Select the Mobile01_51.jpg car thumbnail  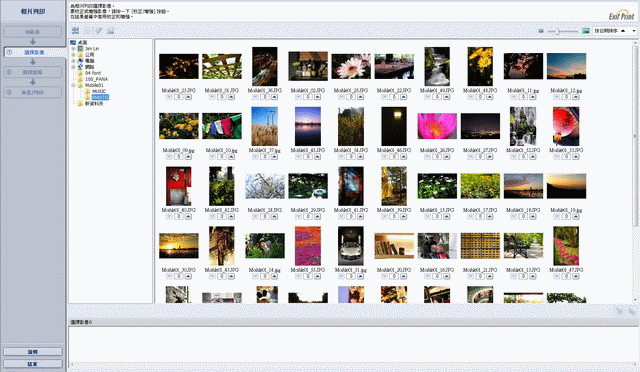351,246
